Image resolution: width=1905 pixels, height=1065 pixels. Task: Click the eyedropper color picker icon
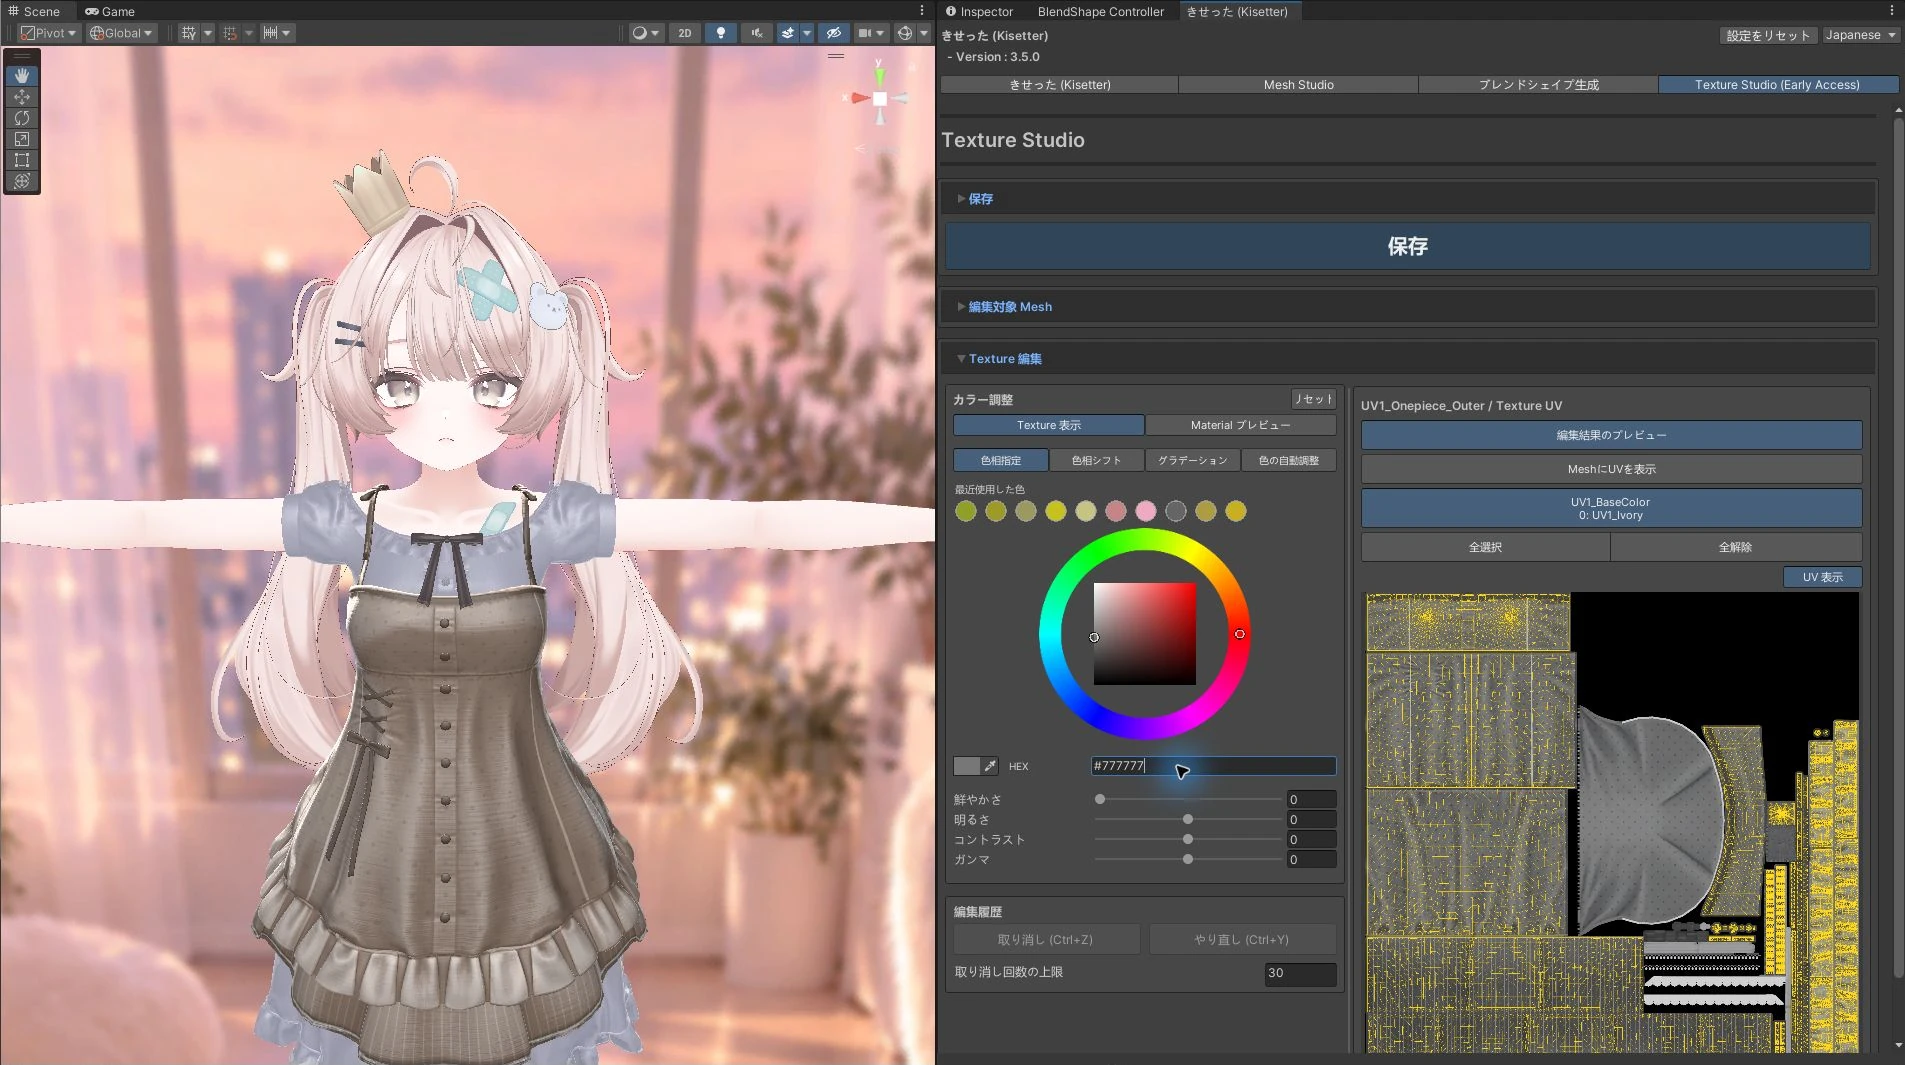pyautogui.click(x=990, y=766)
